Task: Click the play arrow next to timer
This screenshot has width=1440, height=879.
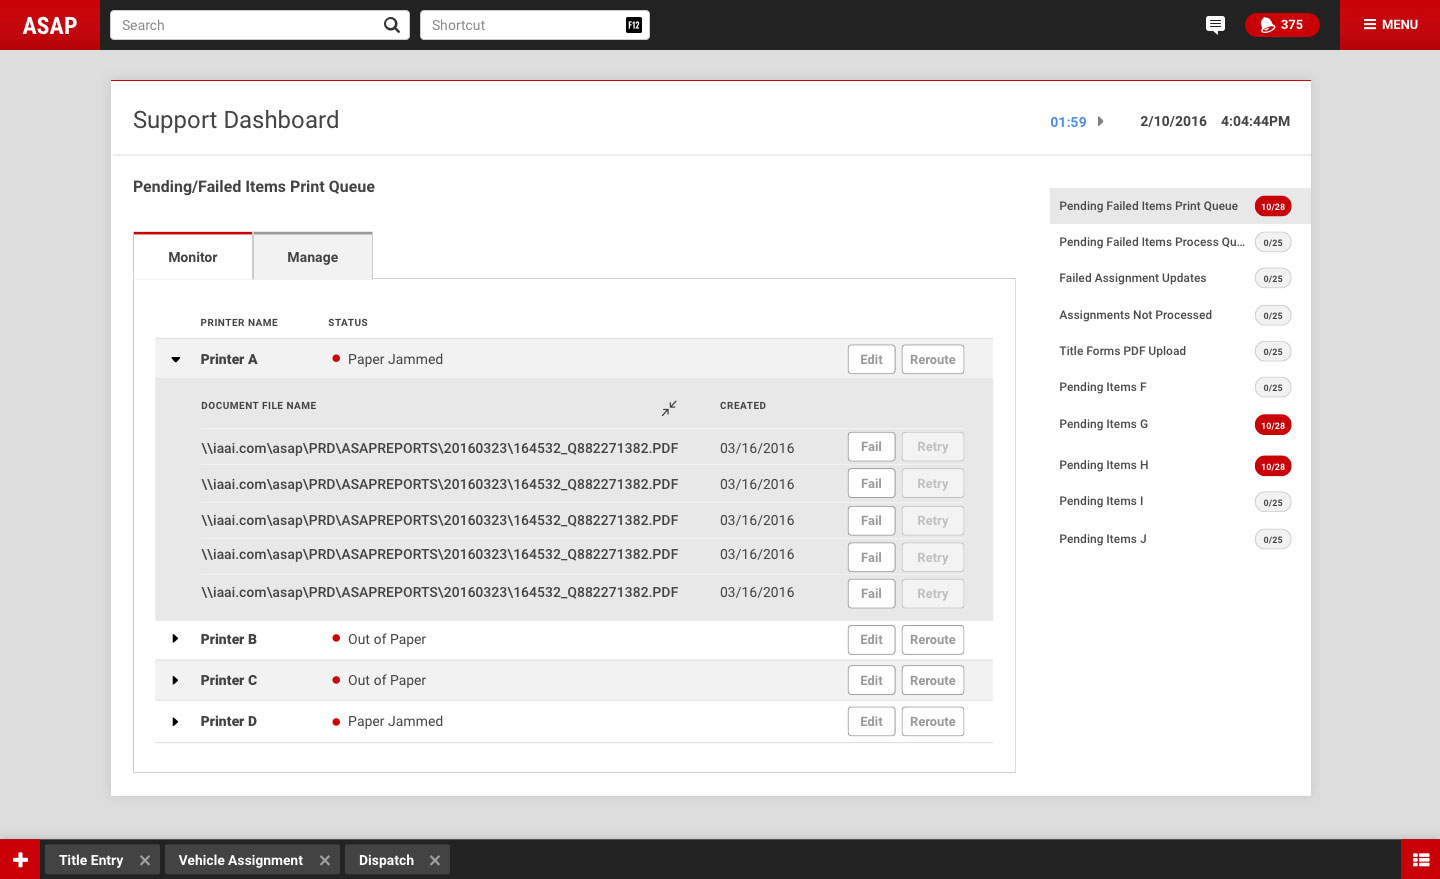Action: (x=1100, y=122)
